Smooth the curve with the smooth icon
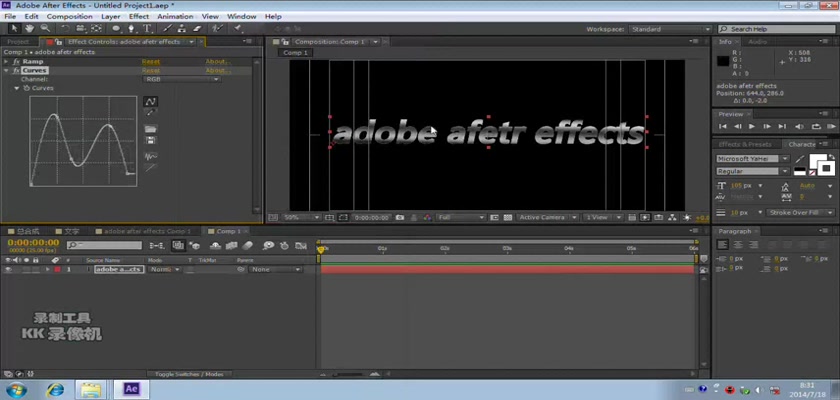 pyautogui.click(x=151, y=156)
